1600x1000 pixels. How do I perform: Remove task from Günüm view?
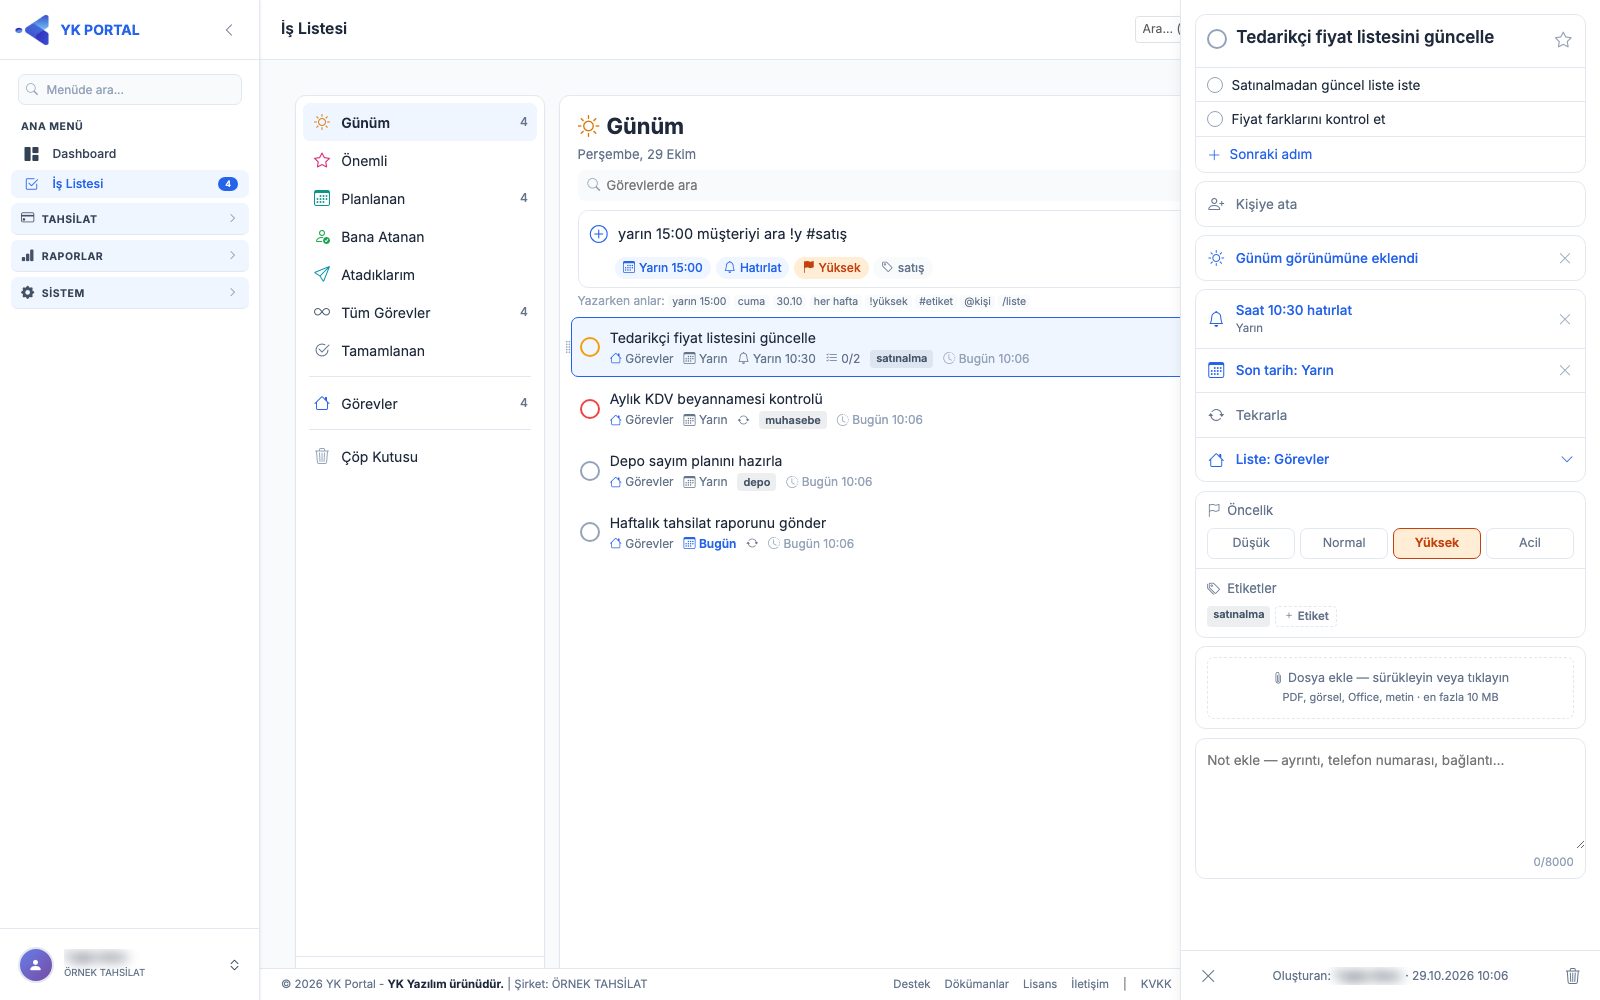tap(1565, 258)
